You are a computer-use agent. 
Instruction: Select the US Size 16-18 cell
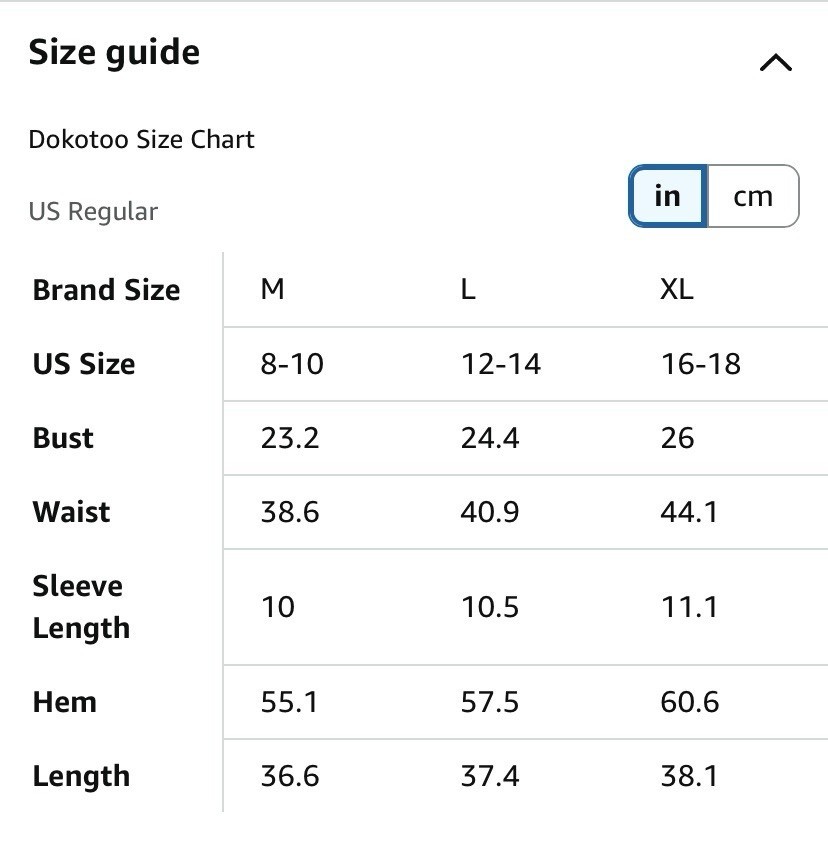(701, 363)
